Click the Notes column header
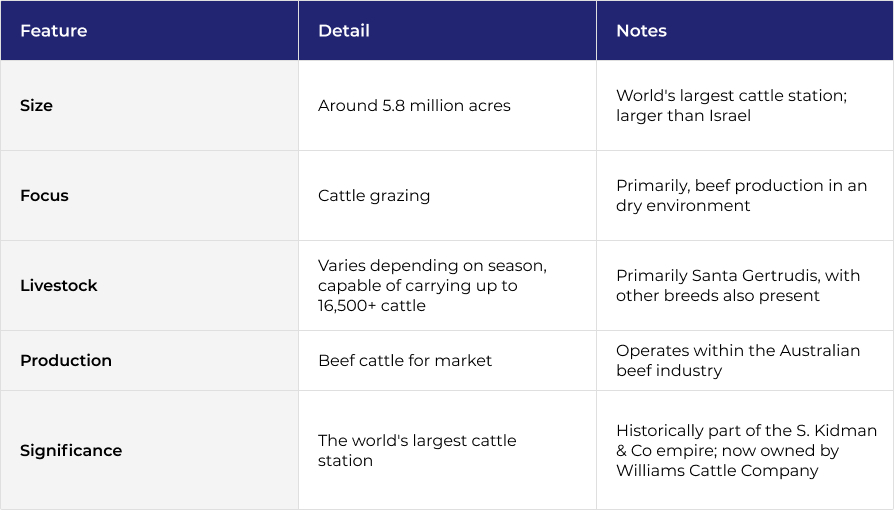894x510 pixels. 641,31
